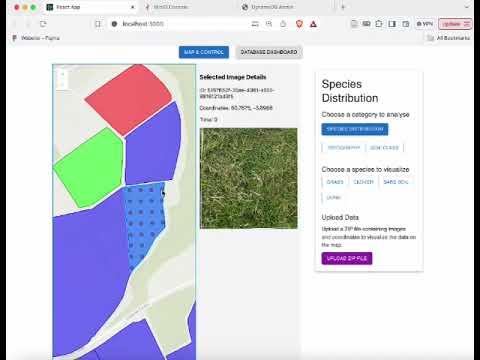Click the VPN button
480x360 pixels.
click(425, 24)
